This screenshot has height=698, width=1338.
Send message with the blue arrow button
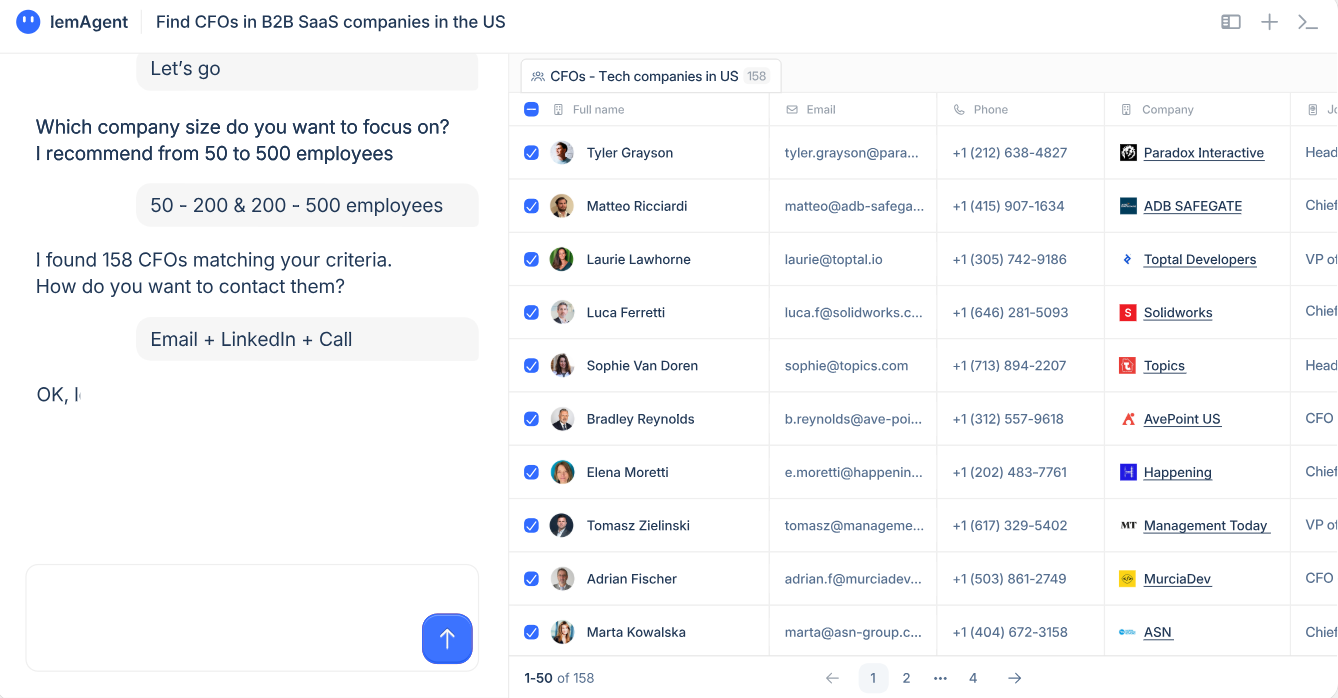(x=447, y=639)
